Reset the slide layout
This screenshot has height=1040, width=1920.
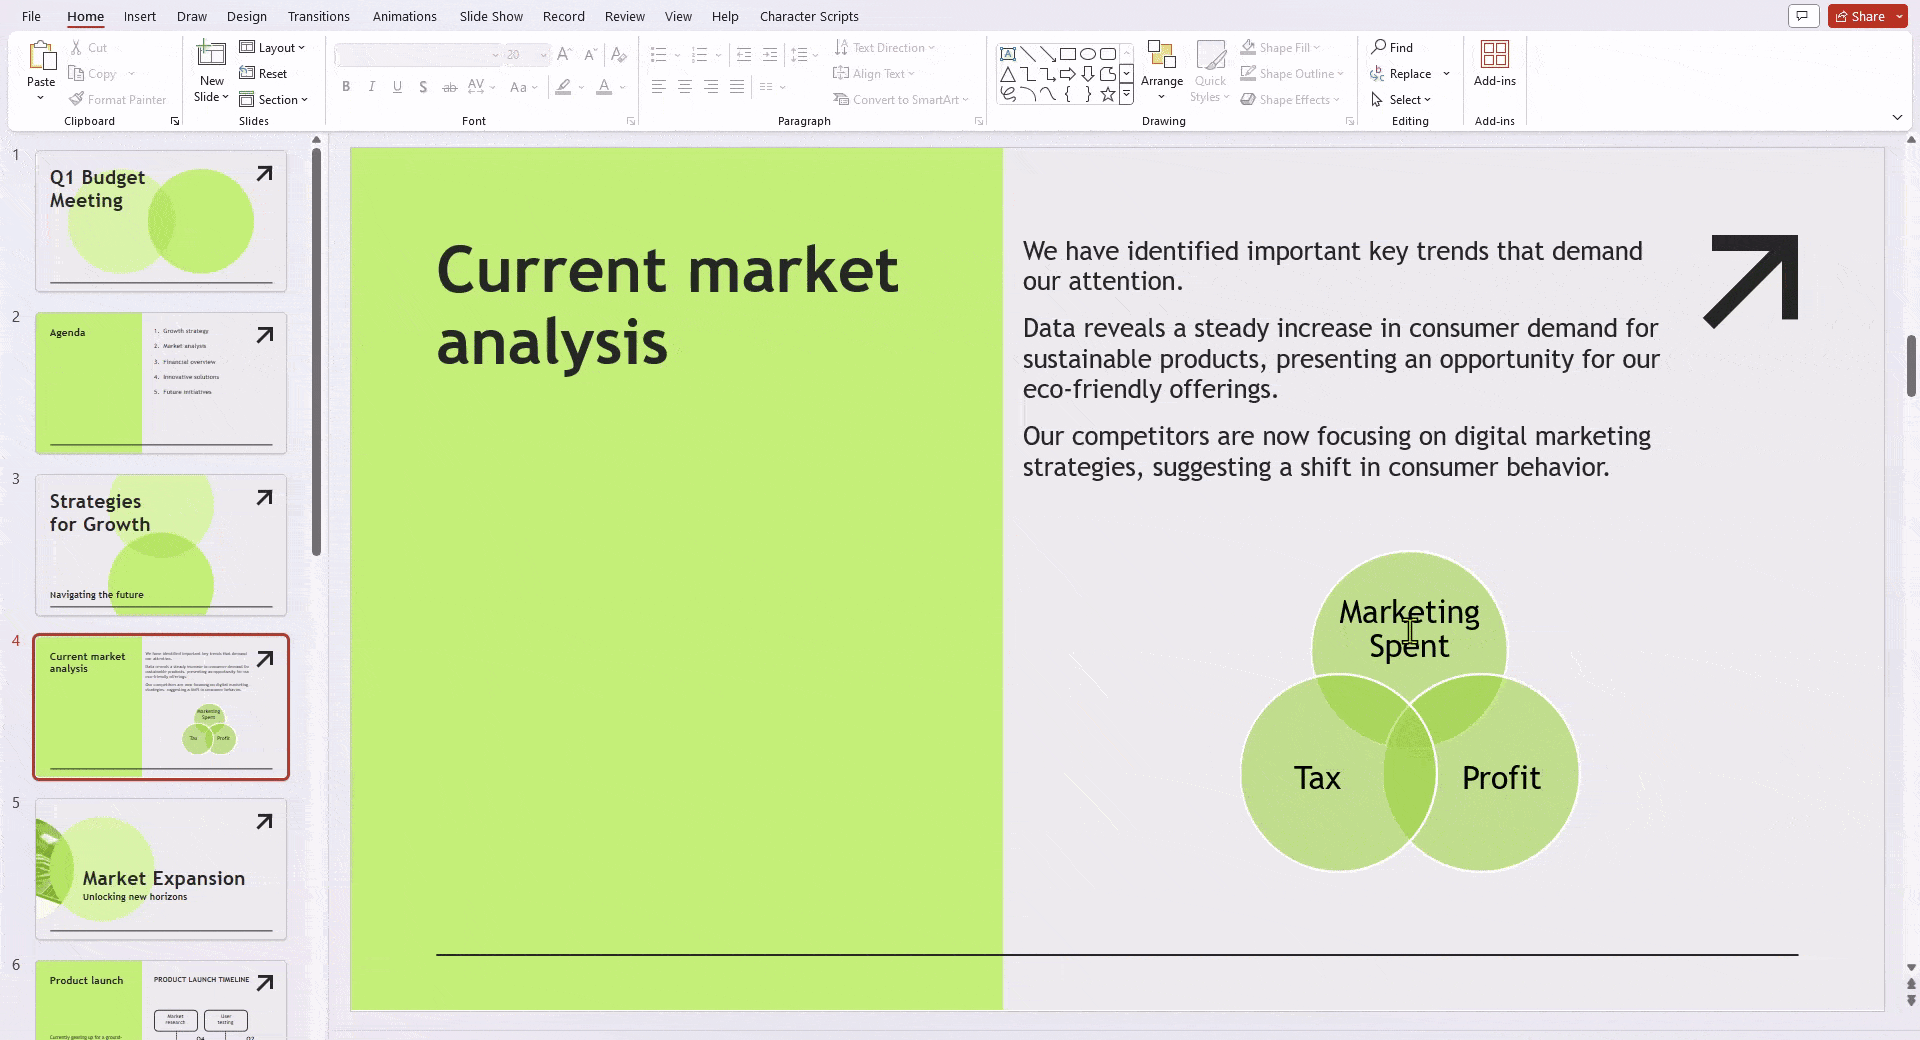click(263, 73)
